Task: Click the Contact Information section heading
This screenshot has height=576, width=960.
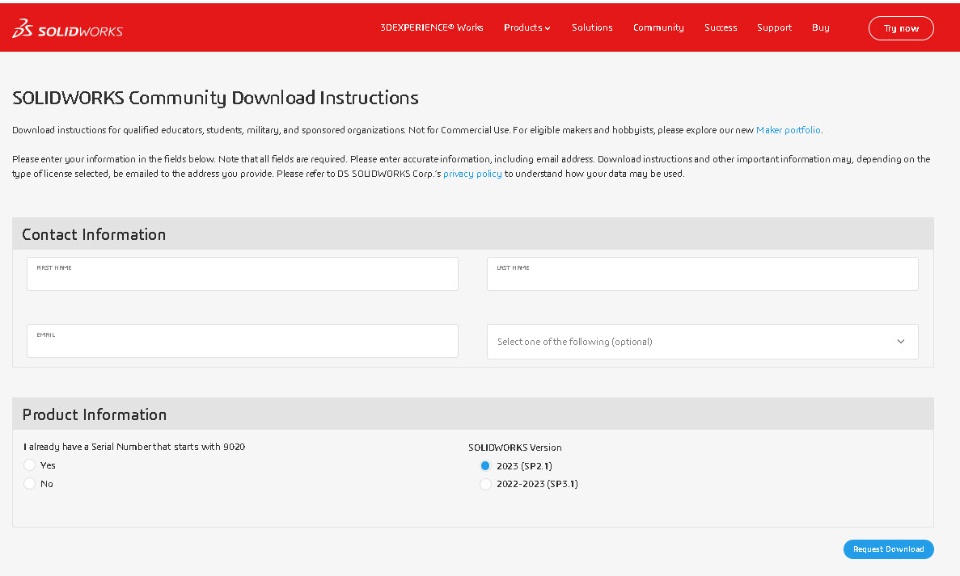Action: tap(94, 234)
